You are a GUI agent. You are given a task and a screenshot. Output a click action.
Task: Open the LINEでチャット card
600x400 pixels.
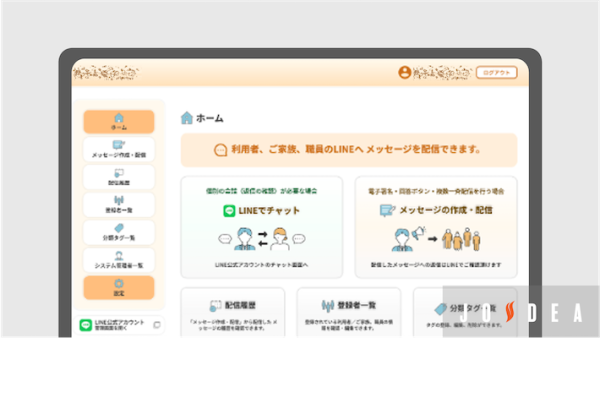tap(262, 228)
